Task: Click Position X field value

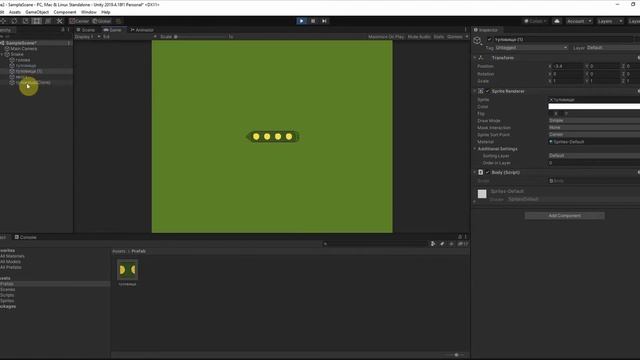Action: (568, 66)
